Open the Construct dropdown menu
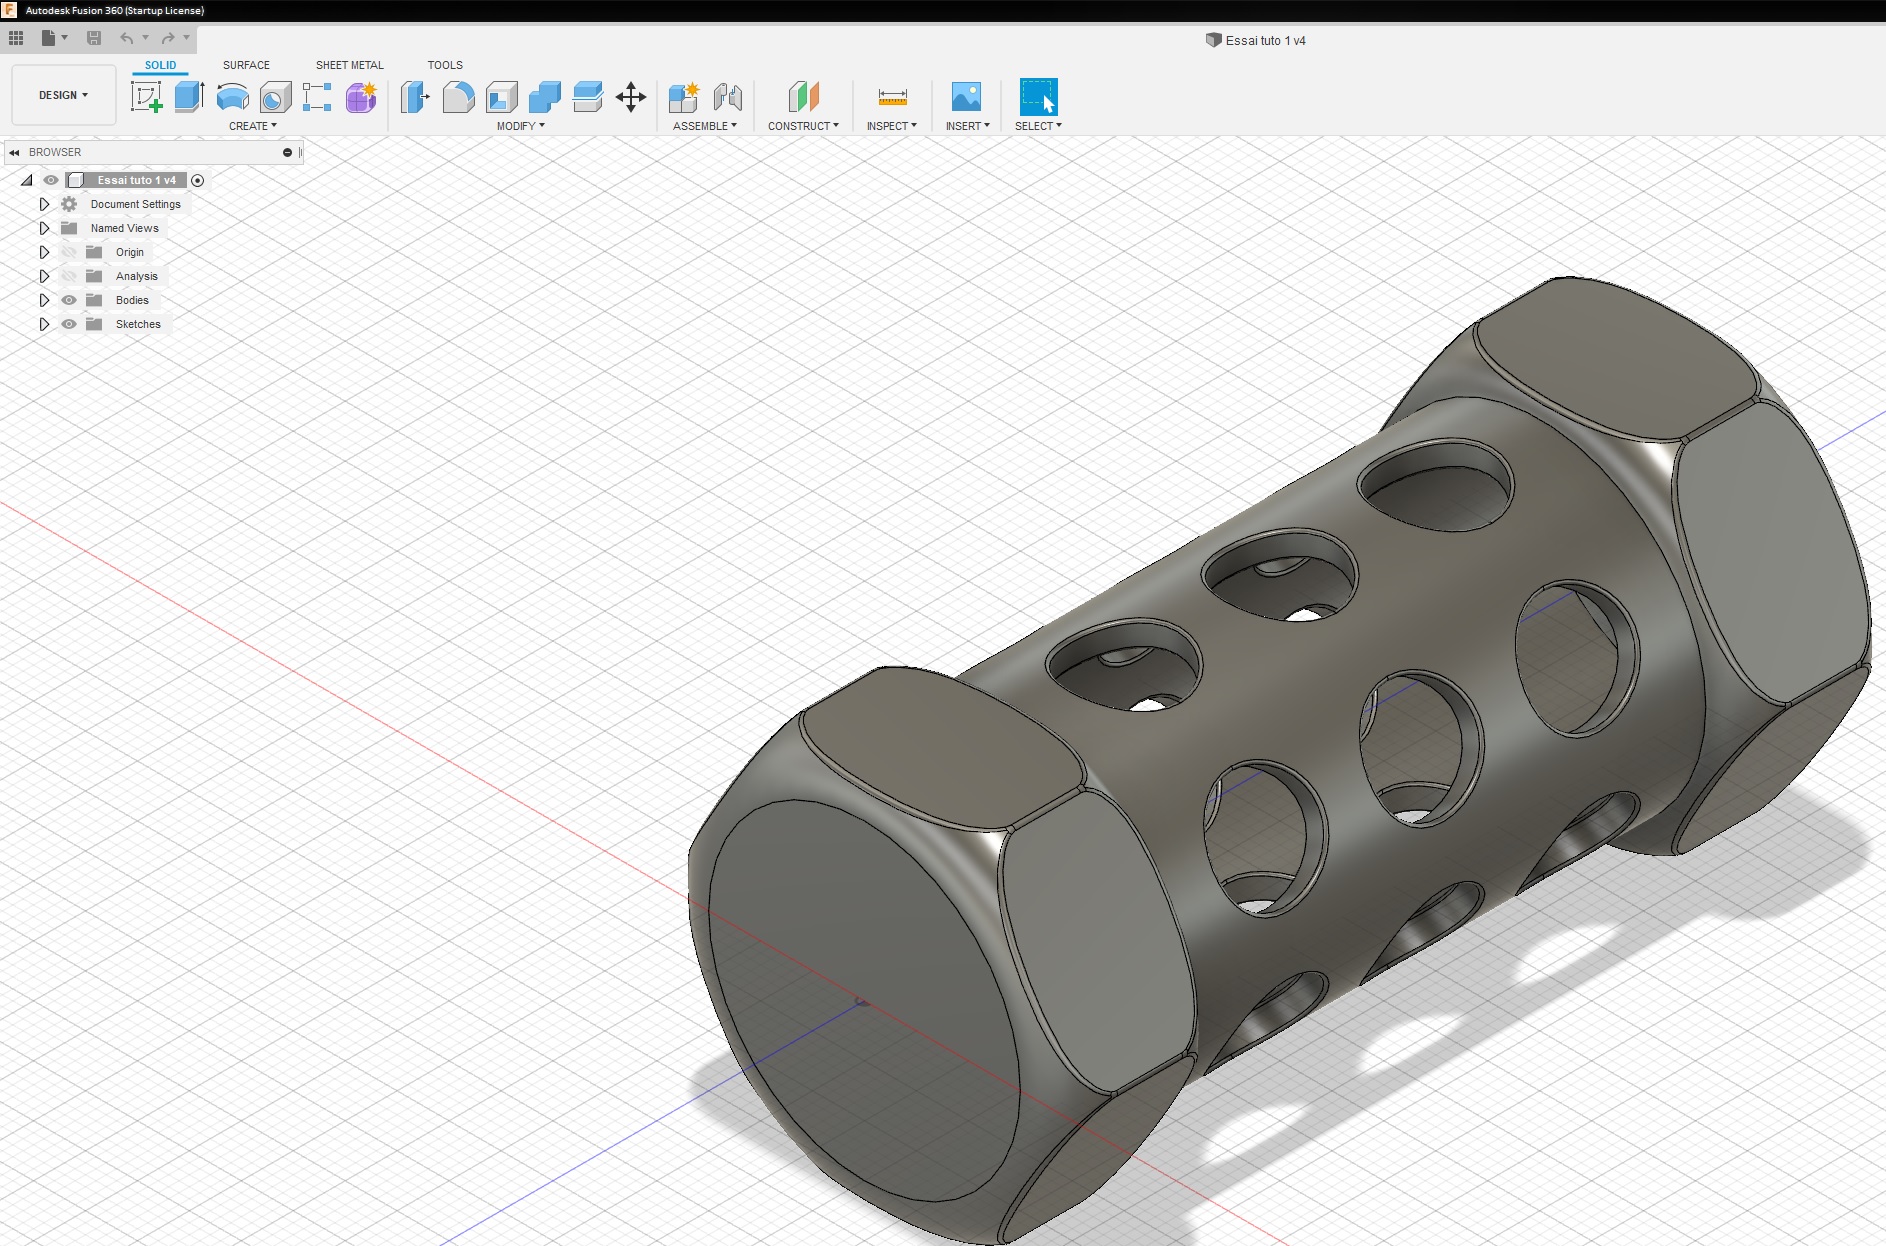Viewport: 1886px width, 1246px height. 803,126
